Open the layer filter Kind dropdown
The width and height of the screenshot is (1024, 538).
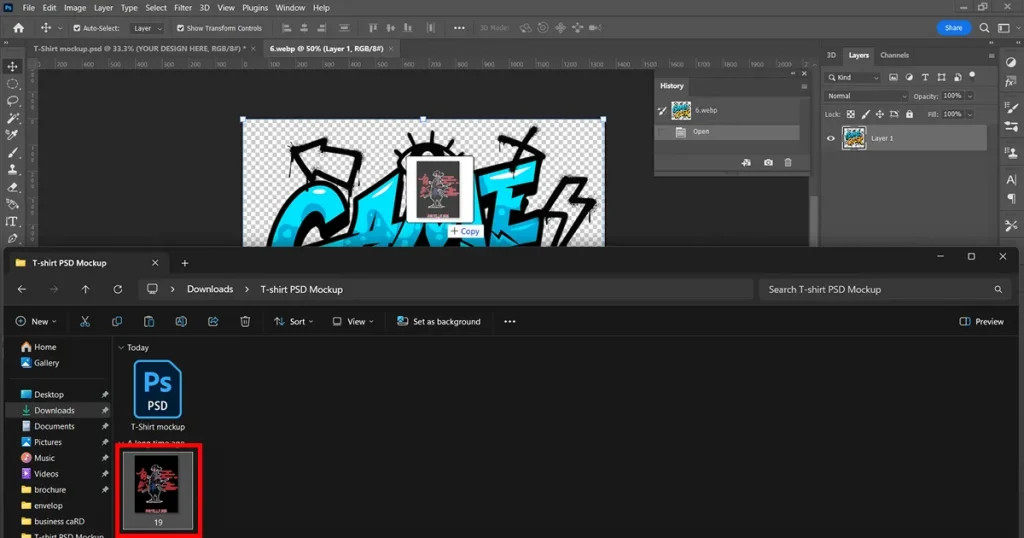tap(853, 77)
